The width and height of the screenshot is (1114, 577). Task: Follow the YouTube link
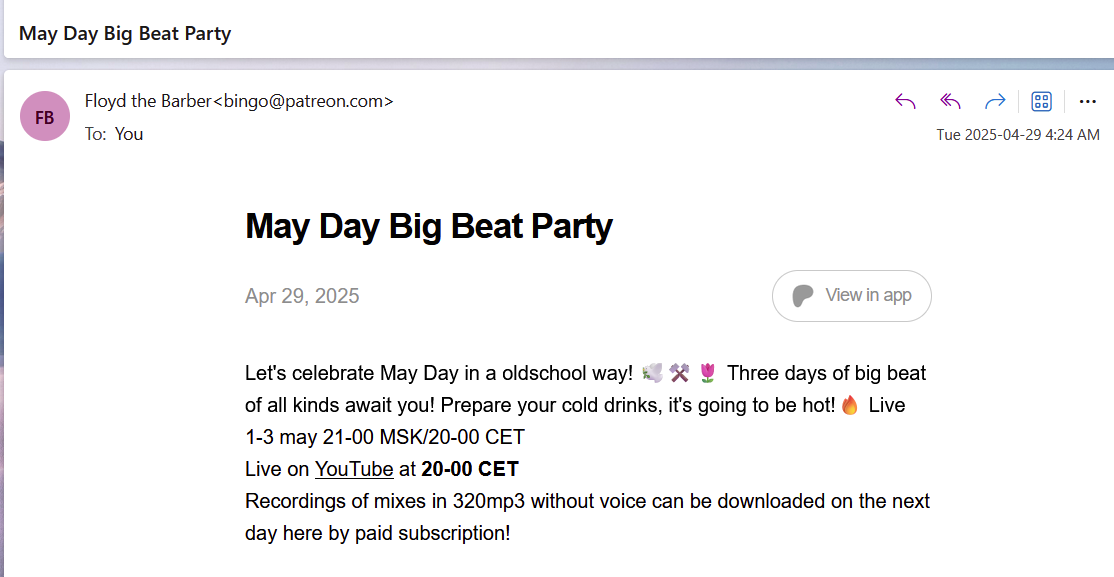tap(354, 469)
